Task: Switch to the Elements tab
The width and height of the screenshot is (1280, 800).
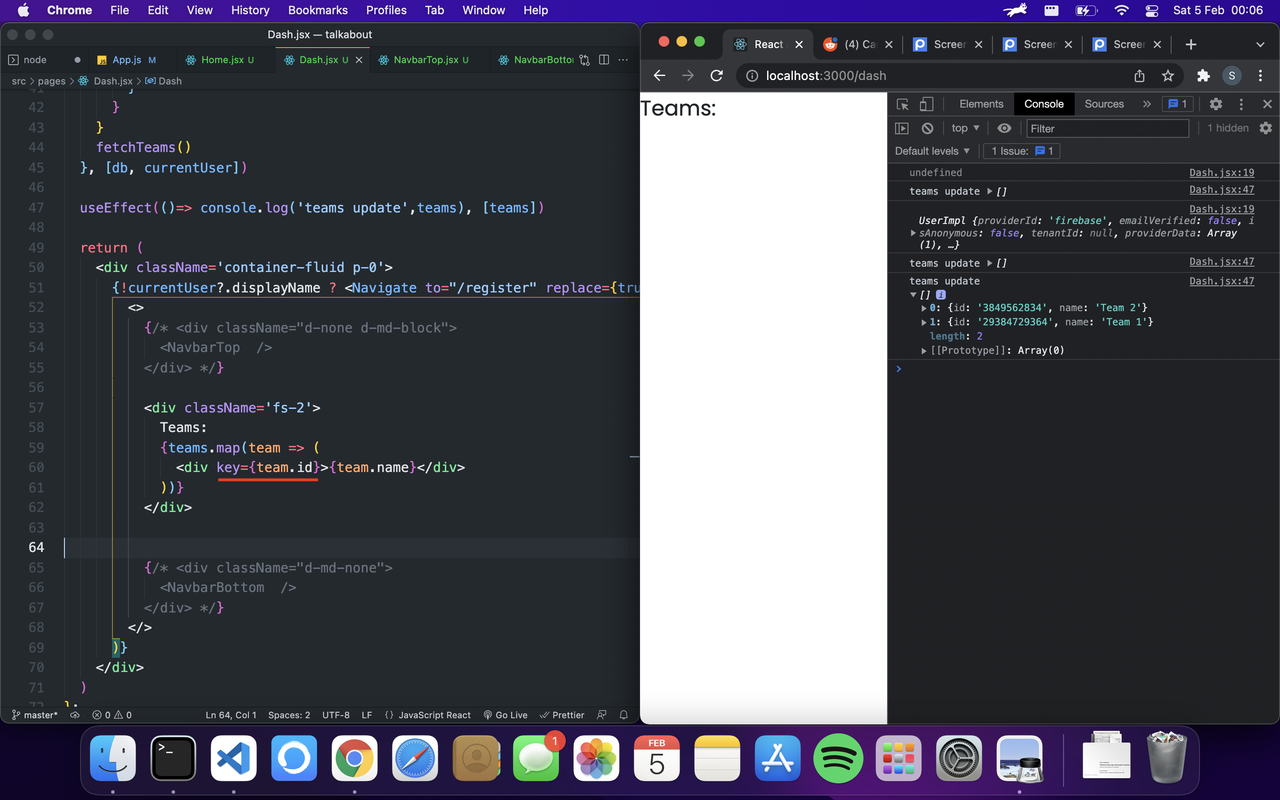Action: [981, 103]
